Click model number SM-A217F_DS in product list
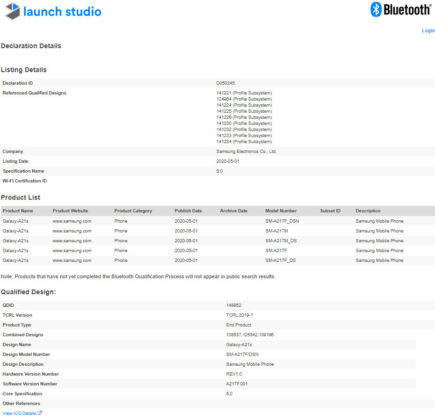This screenshot has height=420, width=435. click(280, 260)
